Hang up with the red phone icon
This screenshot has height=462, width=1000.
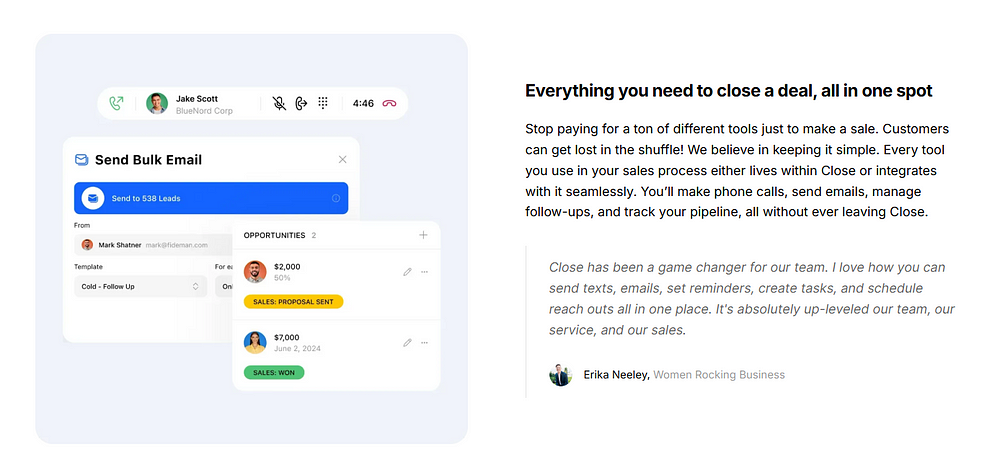point(389,103)
